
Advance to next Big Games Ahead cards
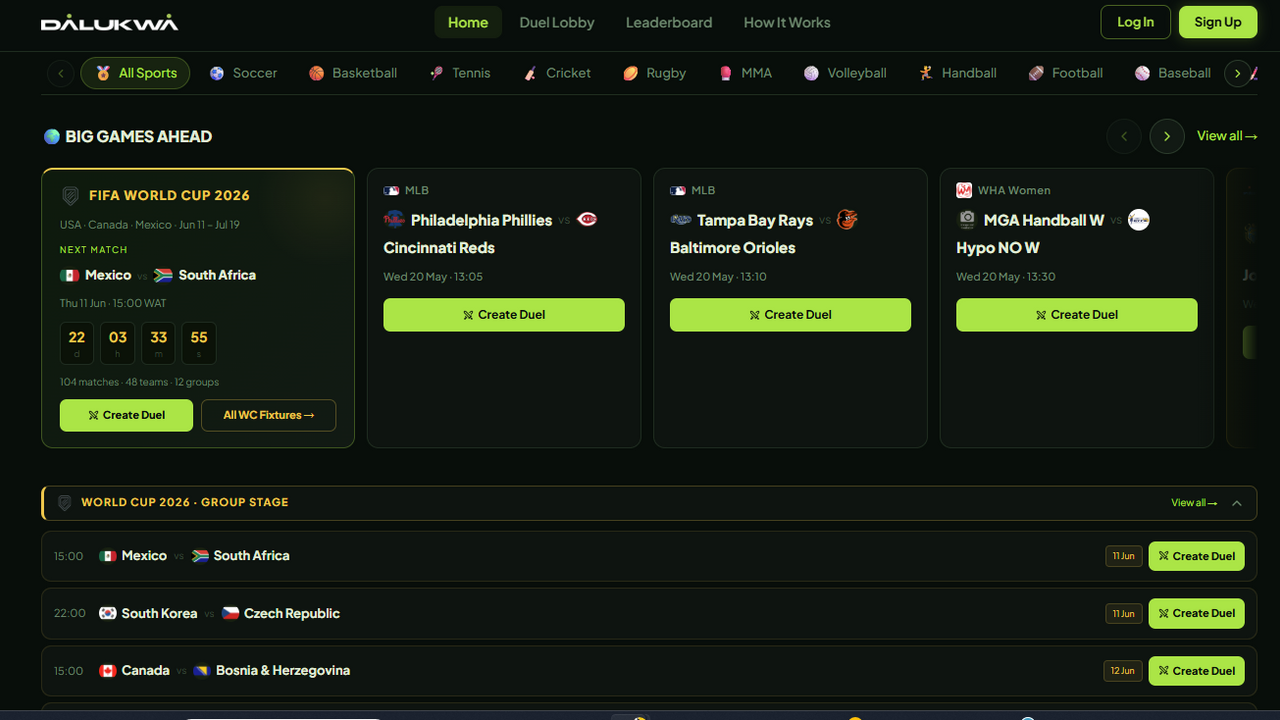pyautogui.click(x=1167, y=136)
